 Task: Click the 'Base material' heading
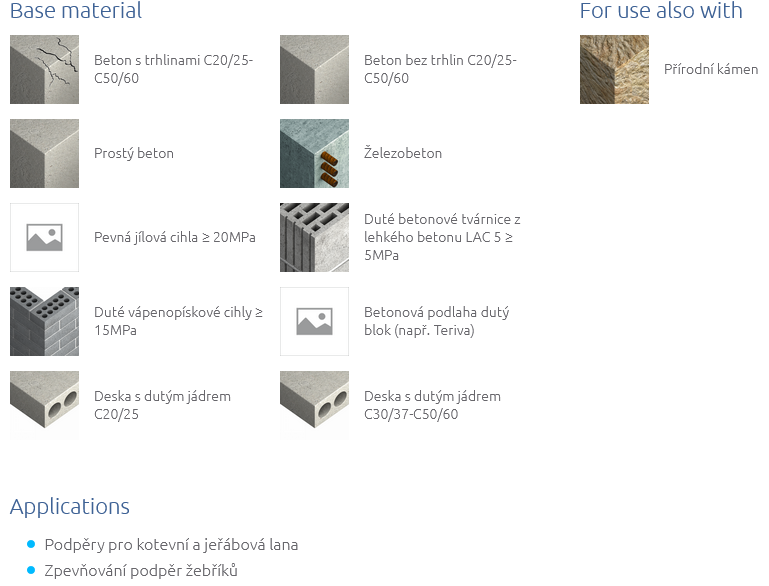[x=76, y=11]
